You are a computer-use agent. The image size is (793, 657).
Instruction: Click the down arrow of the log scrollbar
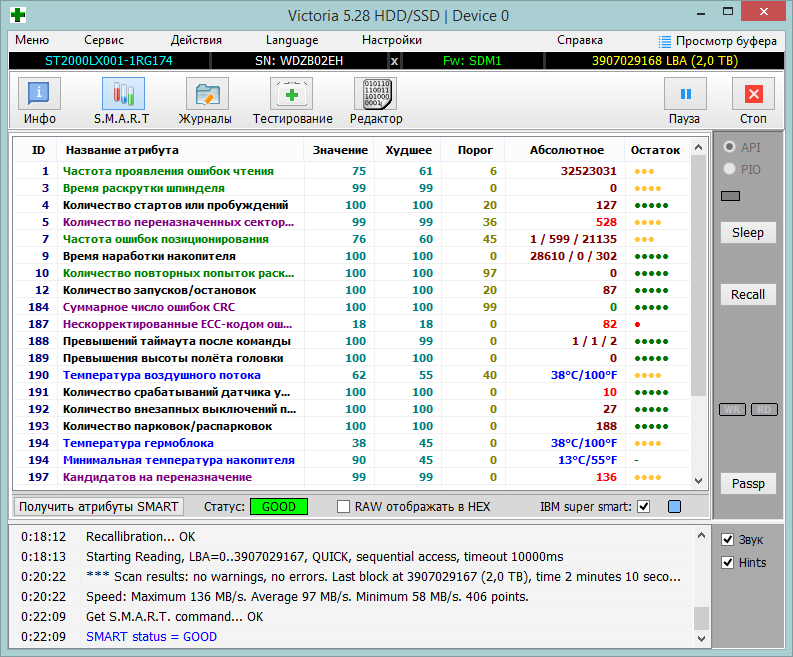pos(701,639)
